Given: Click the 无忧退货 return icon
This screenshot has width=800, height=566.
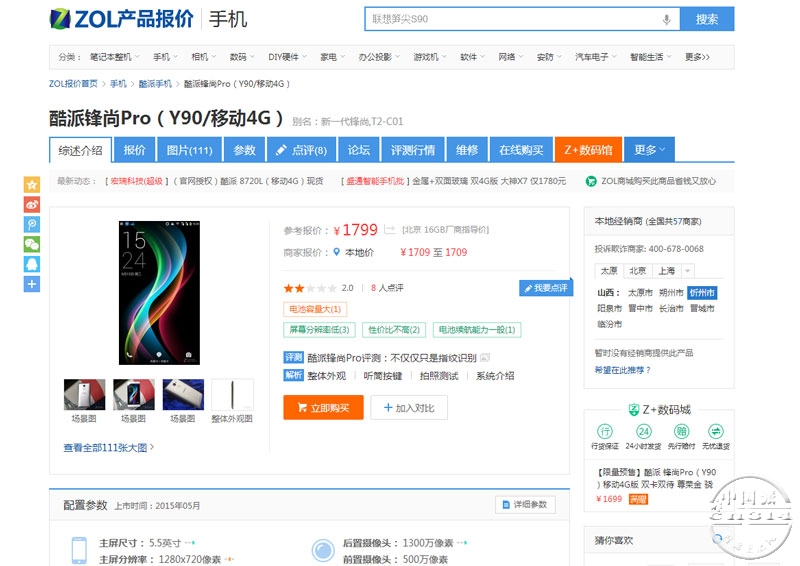Looking at the screenshot, I should [715, 431].
